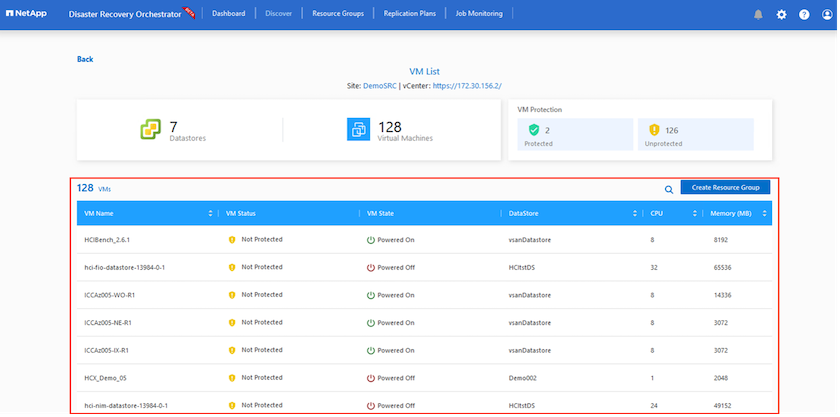Click the Back link
The height and width of the screenshot is (417, 840).
pyautogui.click(x=85, y=59)
